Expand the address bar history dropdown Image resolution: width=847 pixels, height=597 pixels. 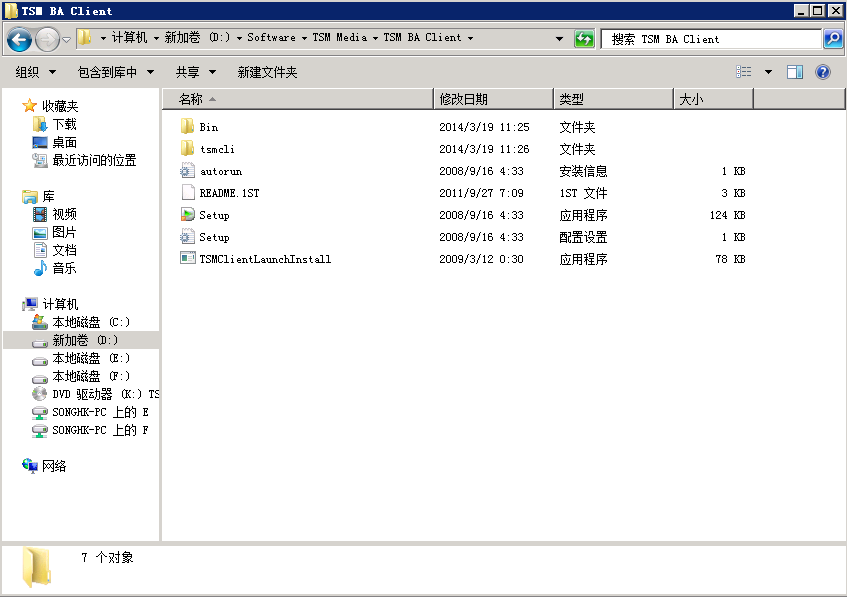(560, 39)
